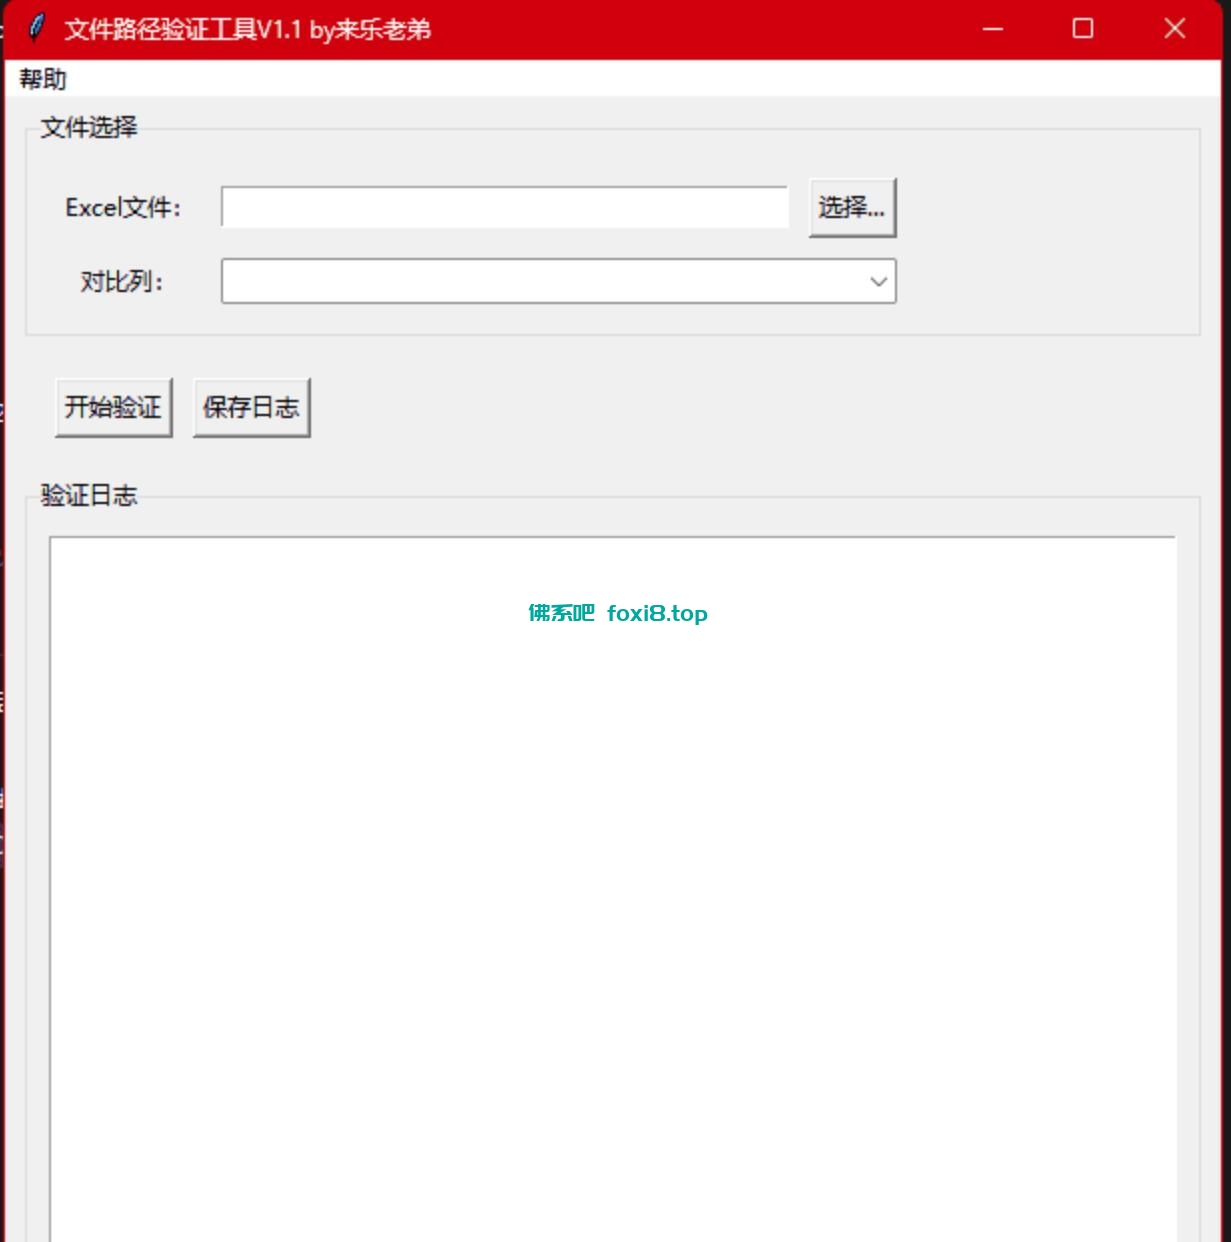The width and height of the screenshot is (1231, 1242).
Task: Maximize the 文件路径验证工具 window
Action: [1083, 29]
